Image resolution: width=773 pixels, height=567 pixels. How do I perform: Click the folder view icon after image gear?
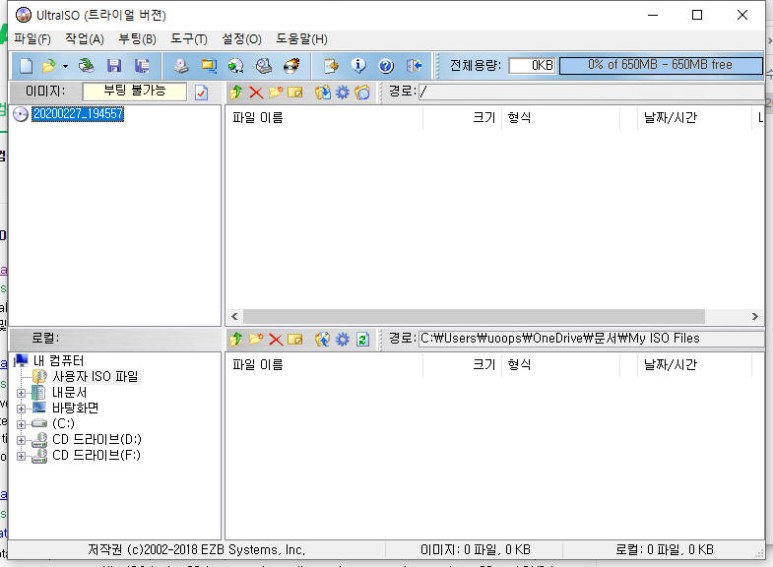point(362,92)
